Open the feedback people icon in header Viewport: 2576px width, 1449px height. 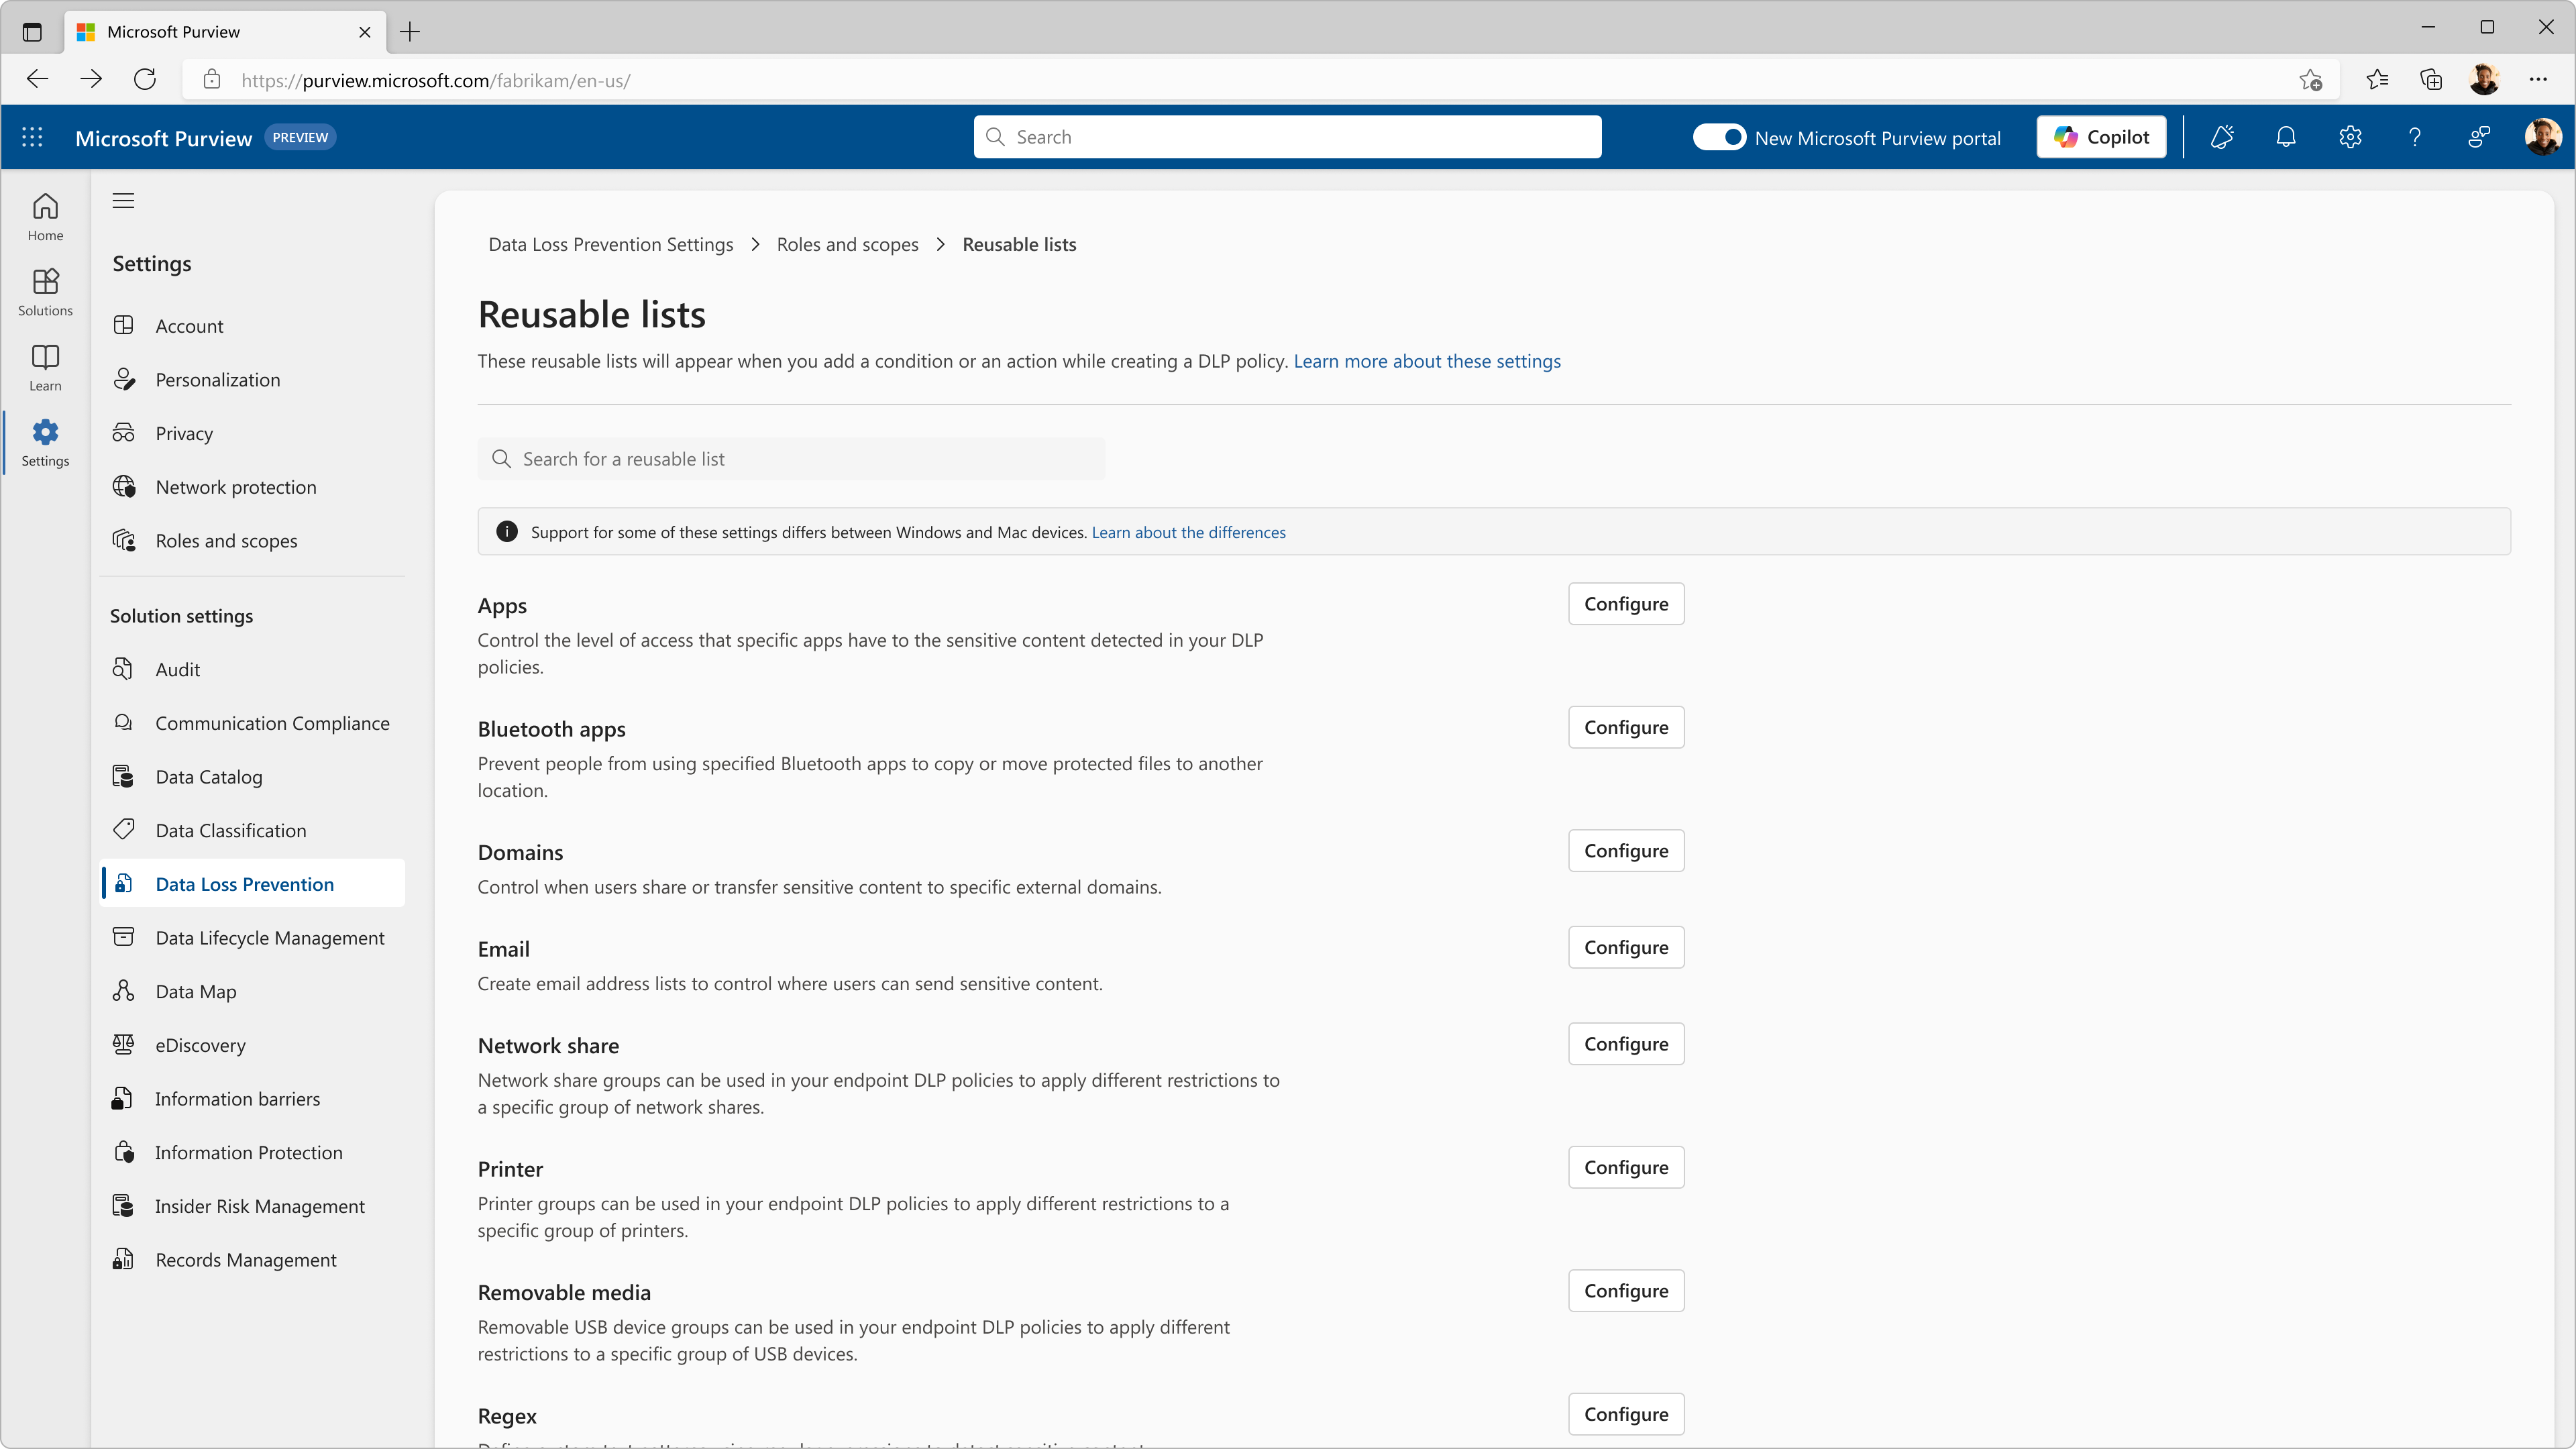click(x=2479, y=137)
